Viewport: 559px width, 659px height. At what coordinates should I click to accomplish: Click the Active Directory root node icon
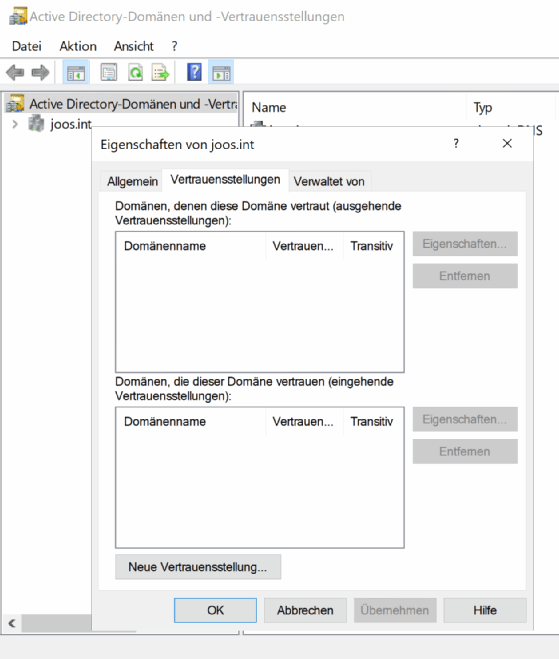[x=15, y=103]
